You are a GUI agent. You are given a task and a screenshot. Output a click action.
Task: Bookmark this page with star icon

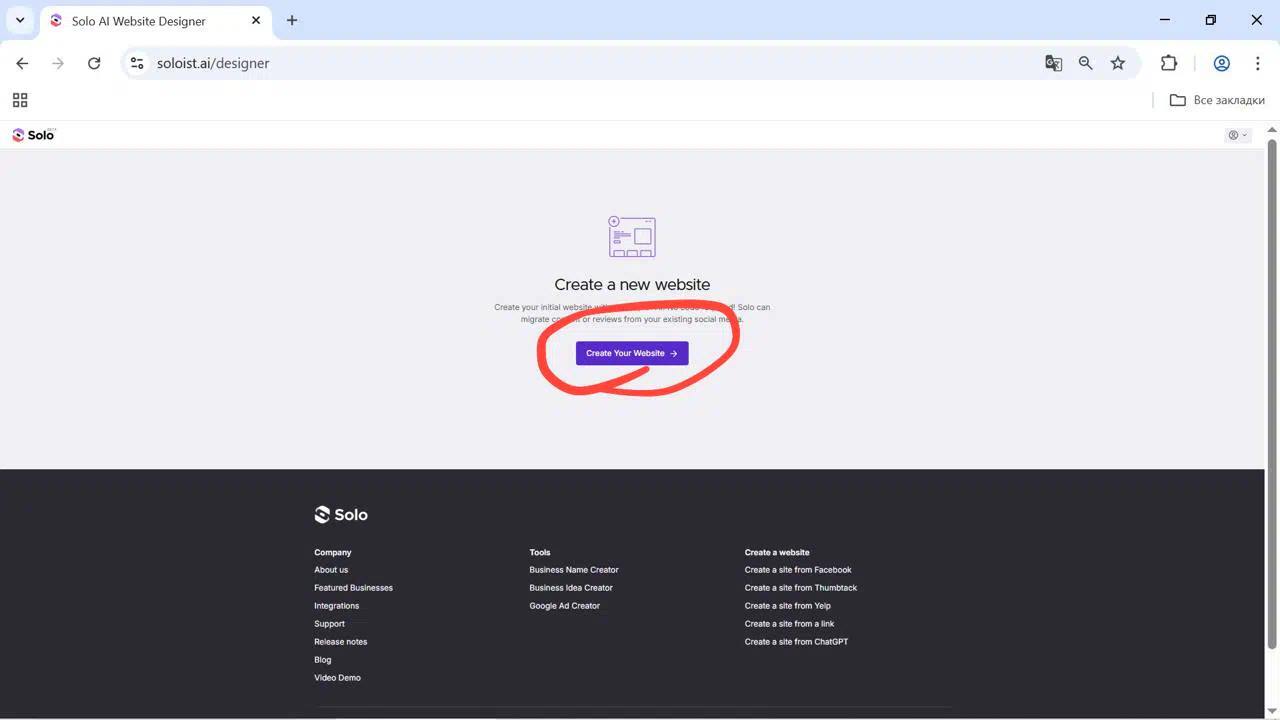(x=1118, y=63)
